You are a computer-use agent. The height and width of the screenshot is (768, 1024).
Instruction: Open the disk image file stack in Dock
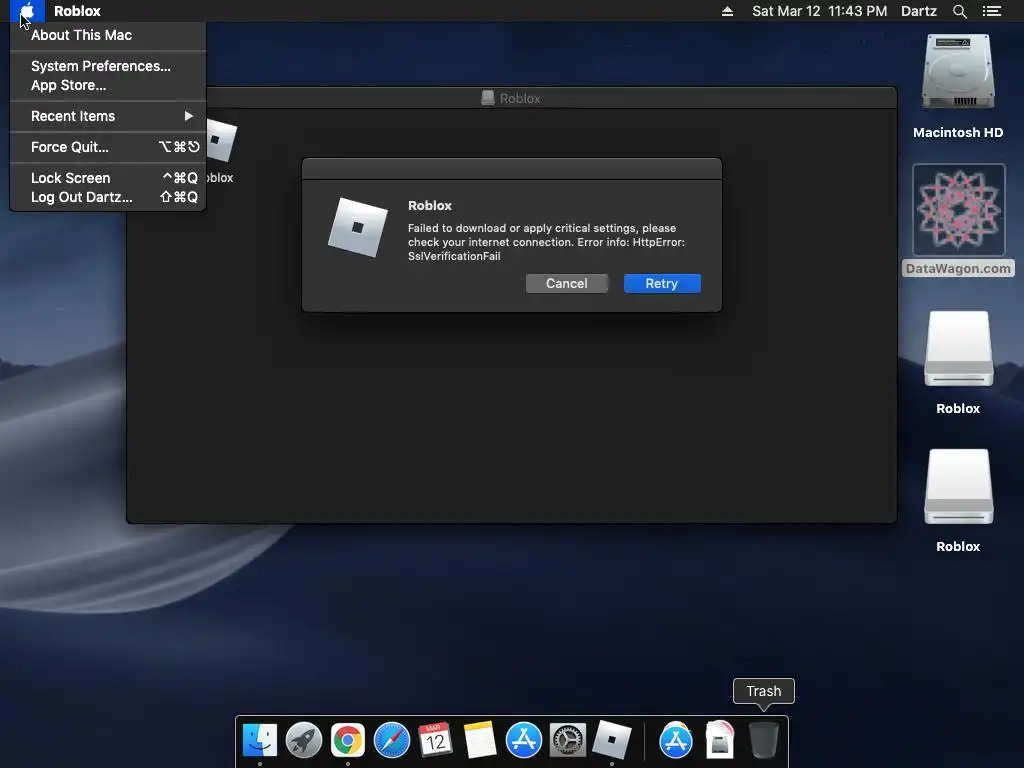tap(720, 740)
